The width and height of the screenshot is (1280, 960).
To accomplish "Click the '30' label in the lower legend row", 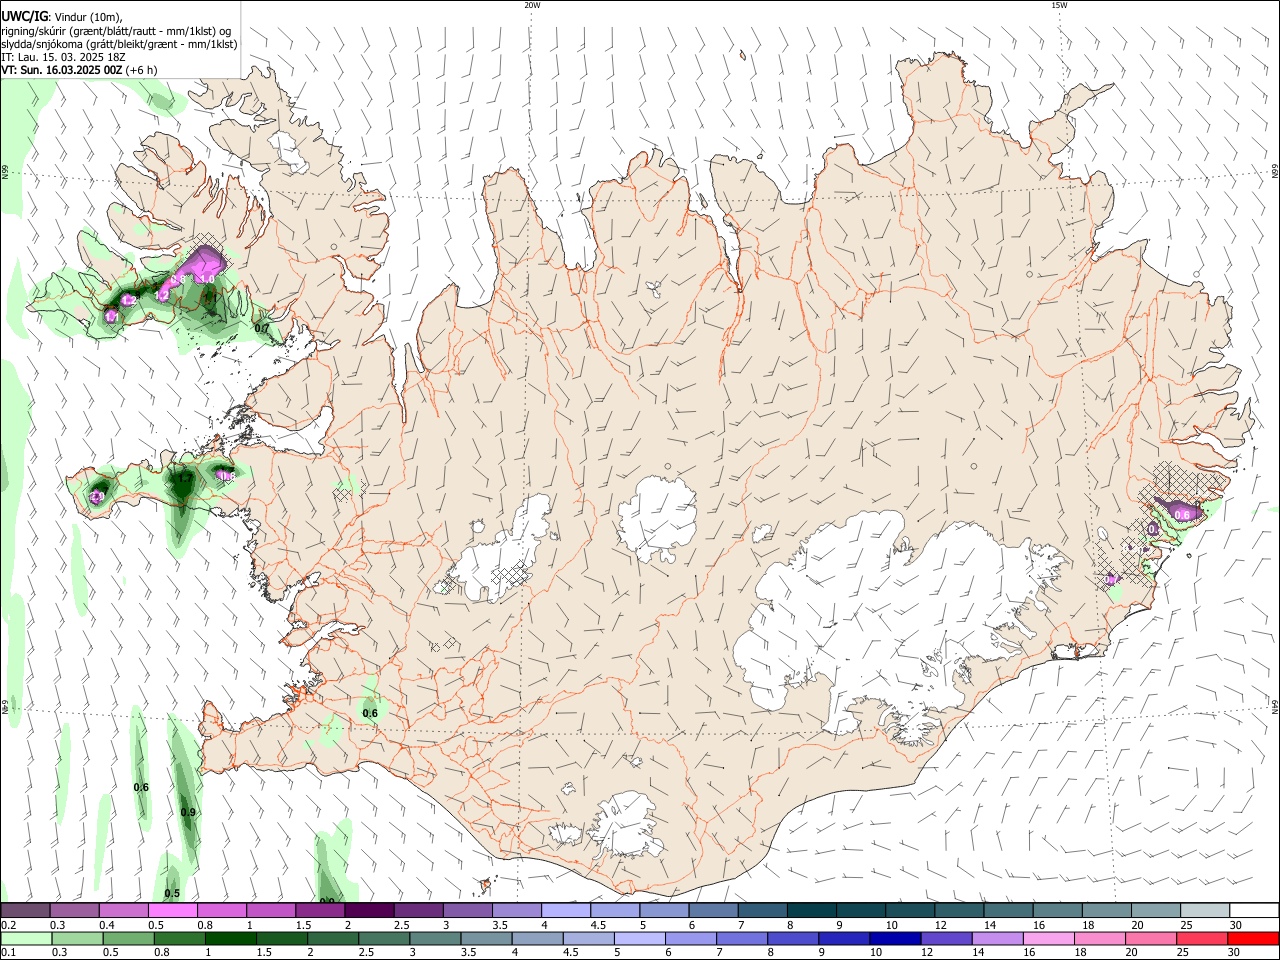I will pyautogui.click(x=1236, y=953).
